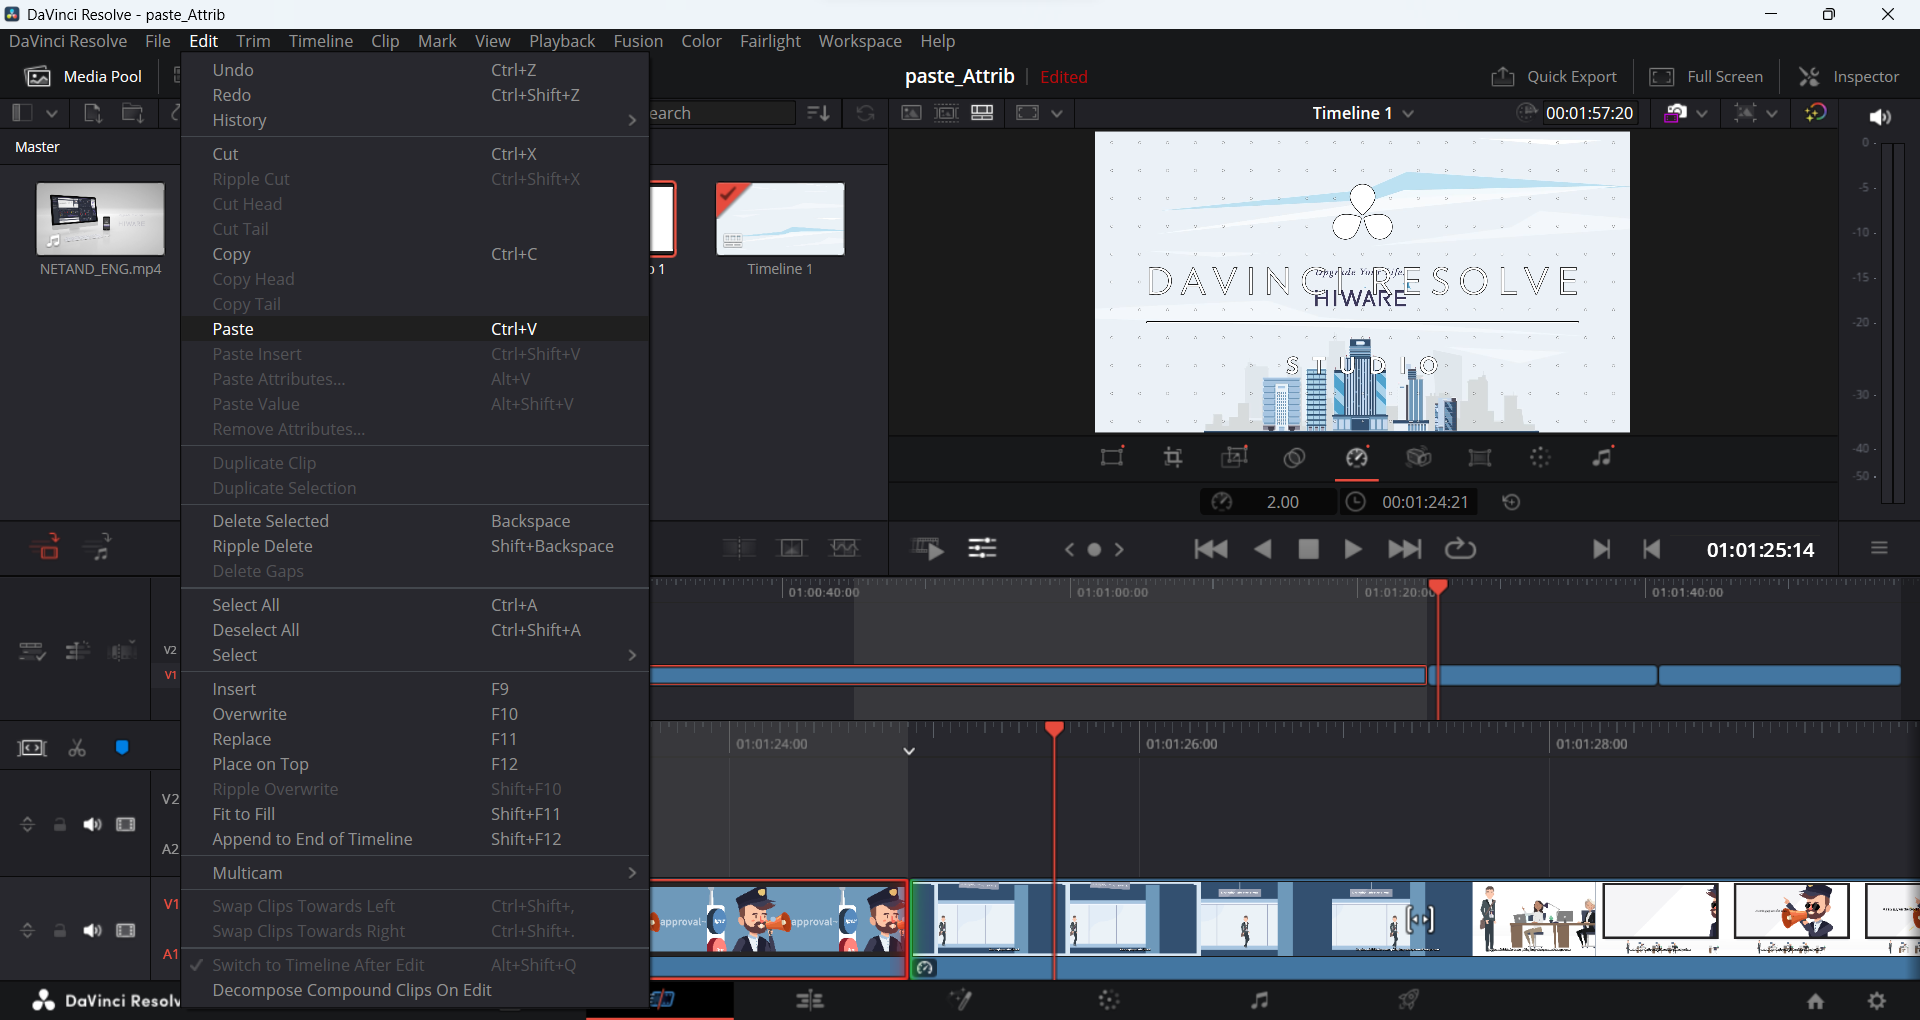Image resolution: width=1920 pixels, height=1020 pixels.
Task: Choose Ripple Delete from Edit menu
Action: [x=415, y=546]
